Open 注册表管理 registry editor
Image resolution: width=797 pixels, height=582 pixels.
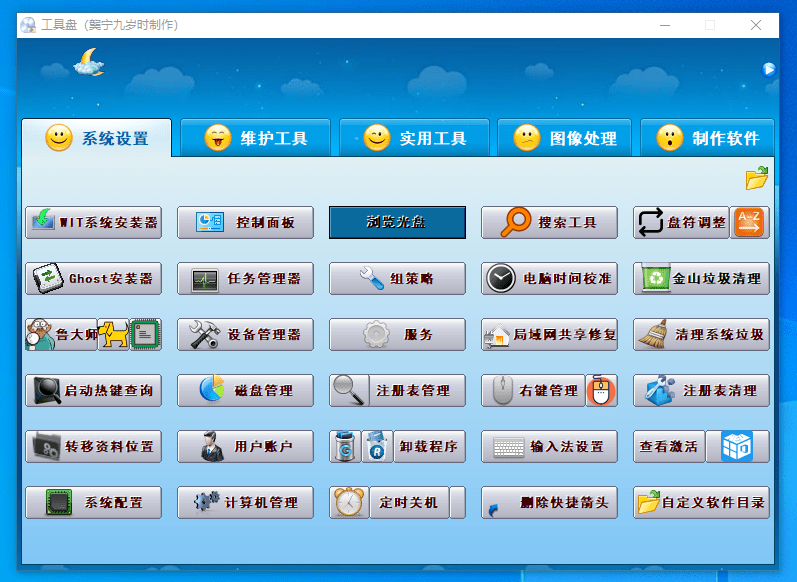(x=397, y=390)
